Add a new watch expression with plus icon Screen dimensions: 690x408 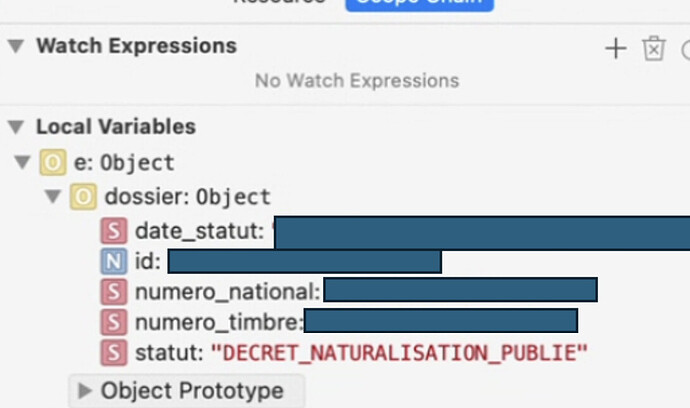616,48
